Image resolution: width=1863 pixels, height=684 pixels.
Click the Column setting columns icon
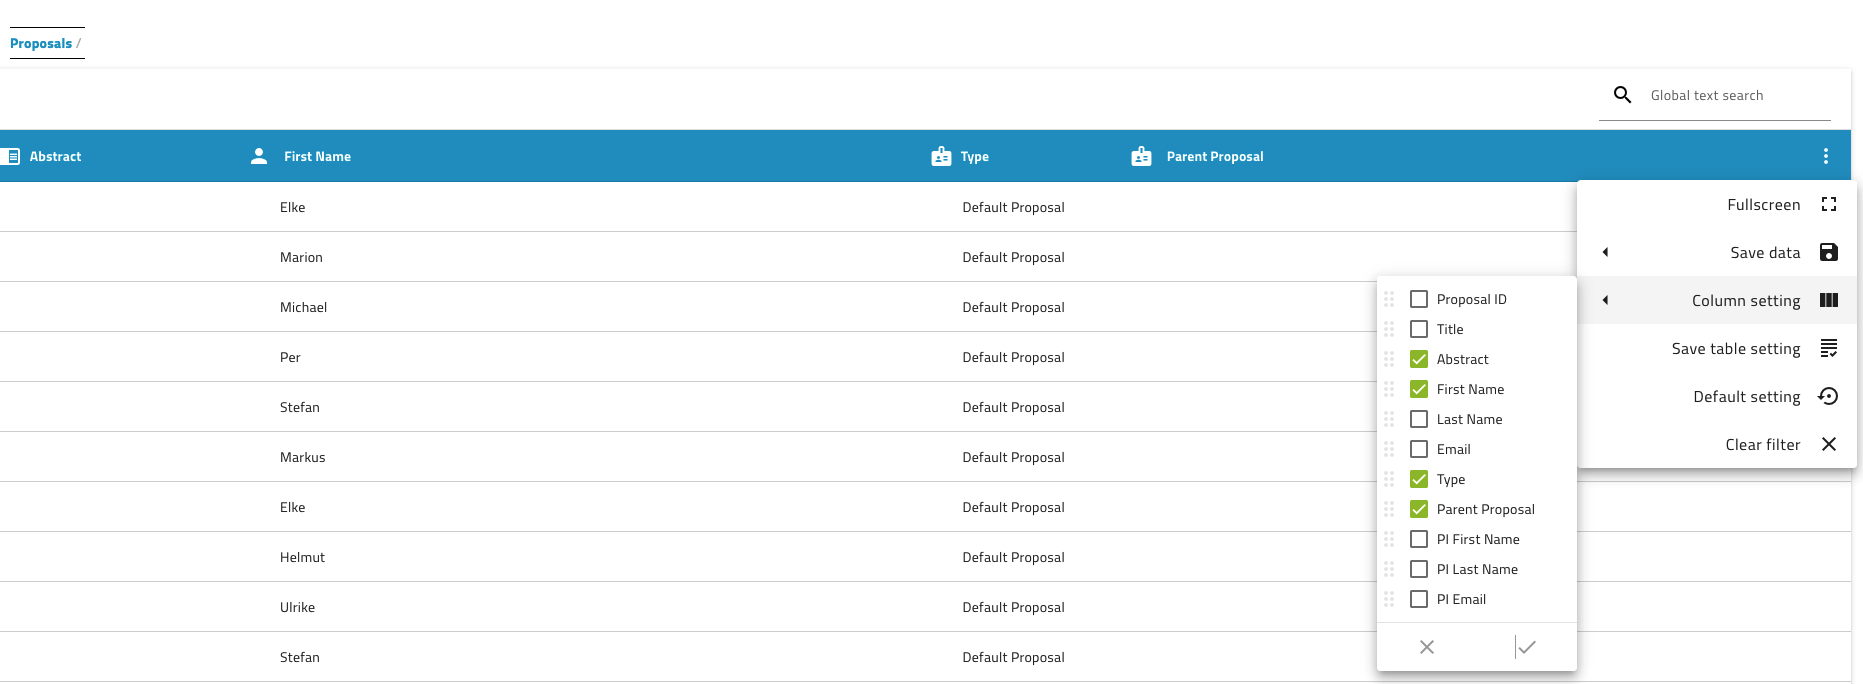tap(1828, 300)
